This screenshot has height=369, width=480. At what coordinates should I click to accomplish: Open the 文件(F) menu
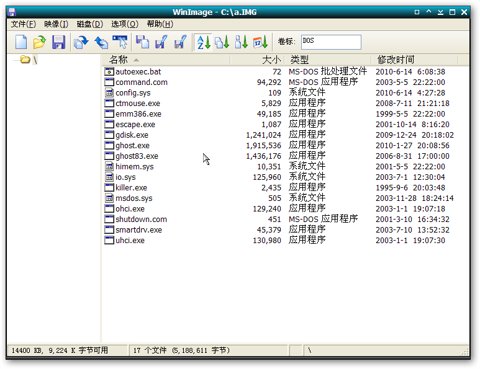pos(23,24)
